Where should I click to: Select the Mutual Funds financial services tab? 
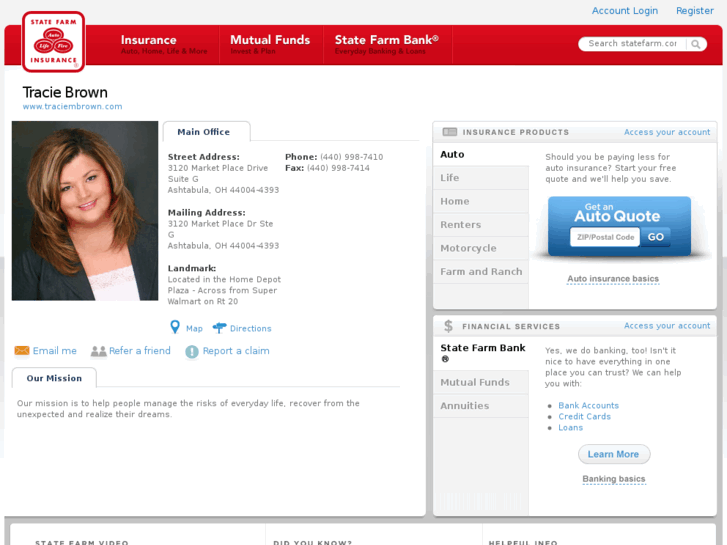(x=481, y=382)
